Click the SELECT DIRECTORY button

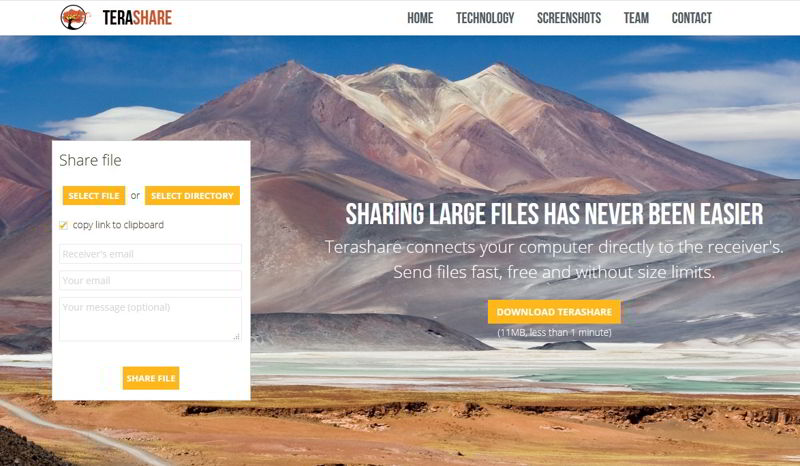click(192, 195)
